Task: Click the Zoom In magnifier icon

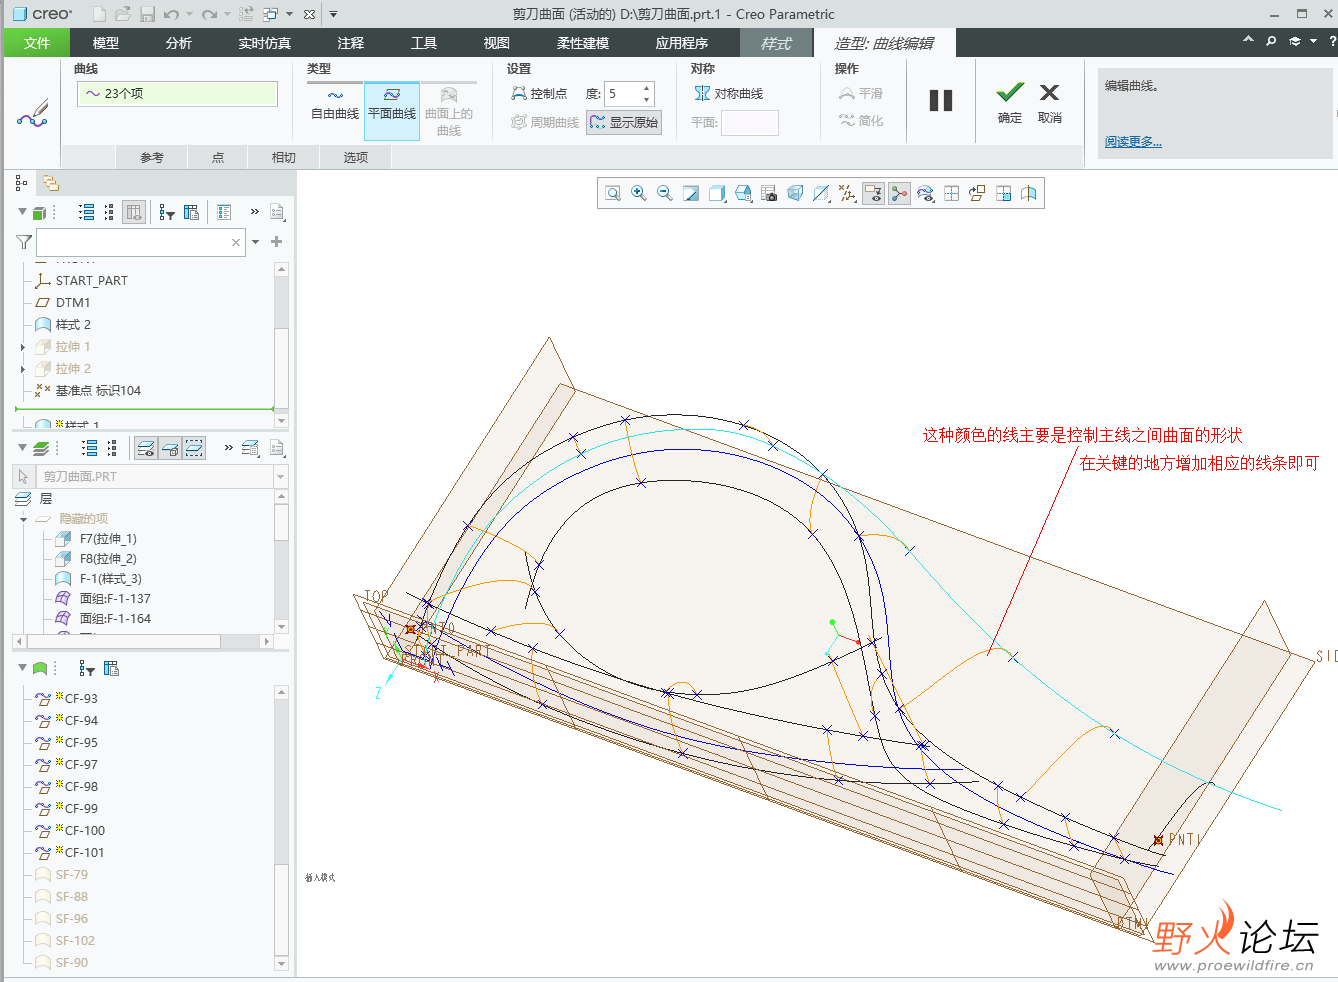Action: coord(639,193)
